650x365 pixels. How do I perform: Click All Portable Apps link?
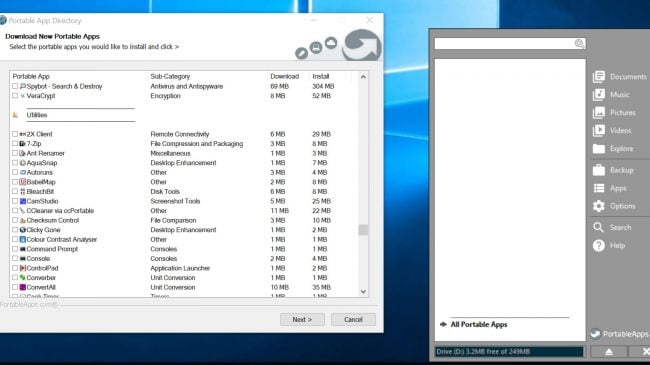479,324
